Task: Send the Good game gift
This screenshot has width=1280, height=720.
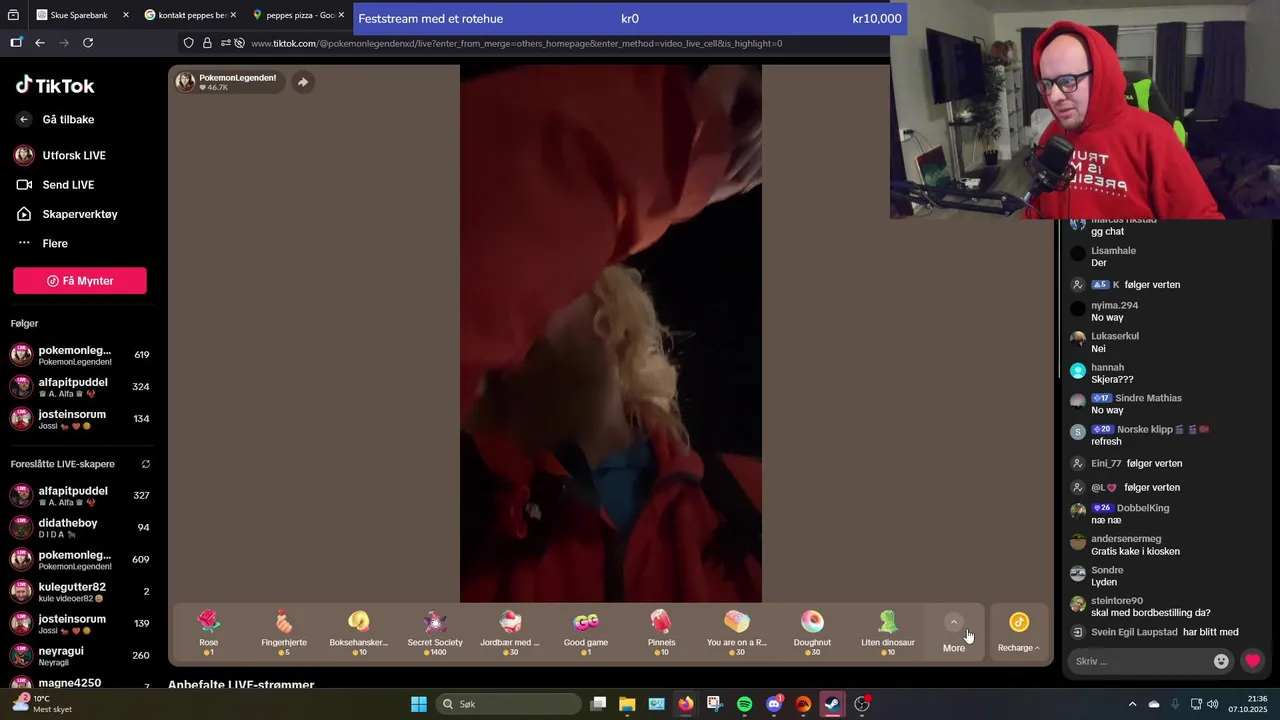Action: click(586, 632)
